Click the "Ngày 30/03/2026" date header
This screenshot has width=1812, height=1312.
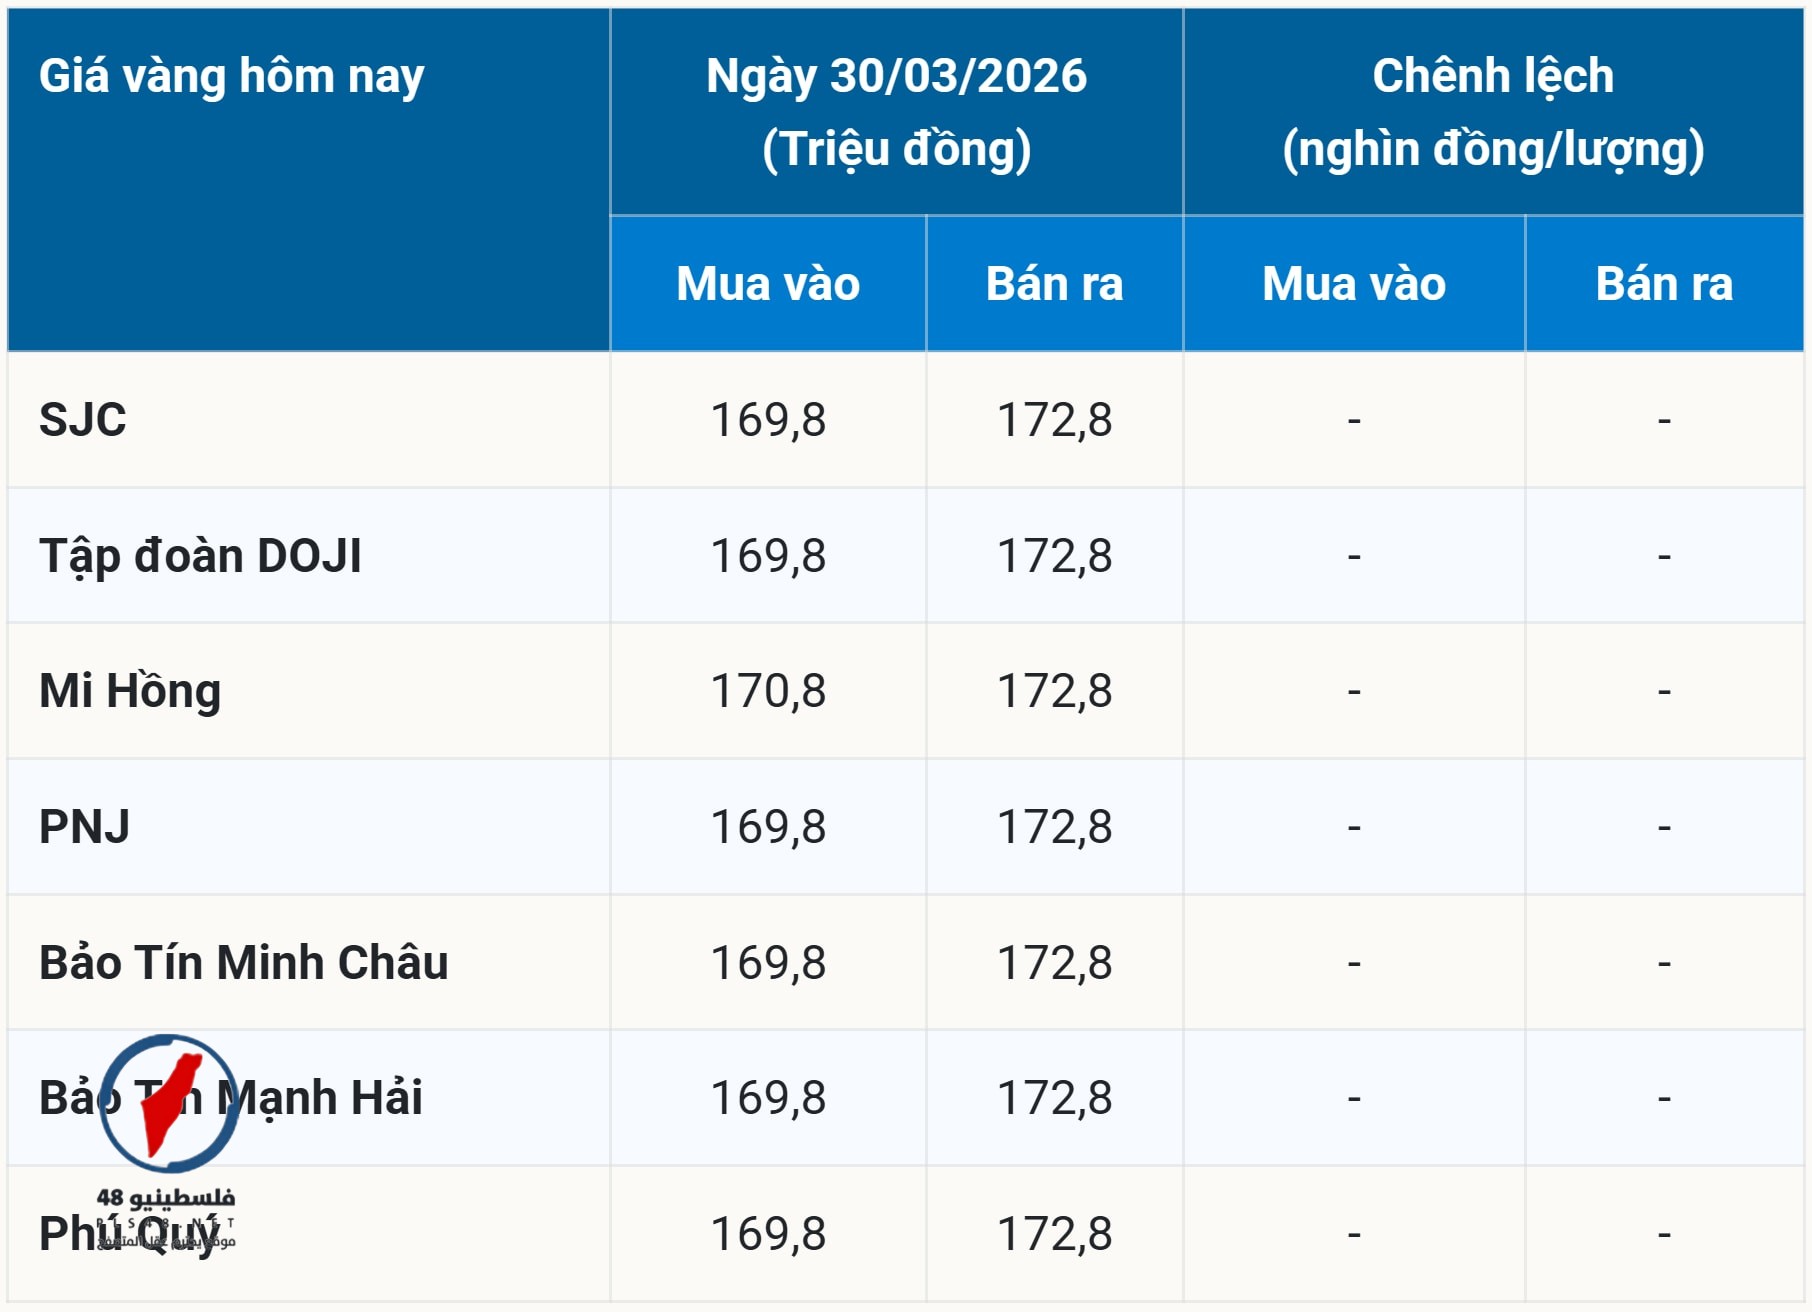click(896, 77)
